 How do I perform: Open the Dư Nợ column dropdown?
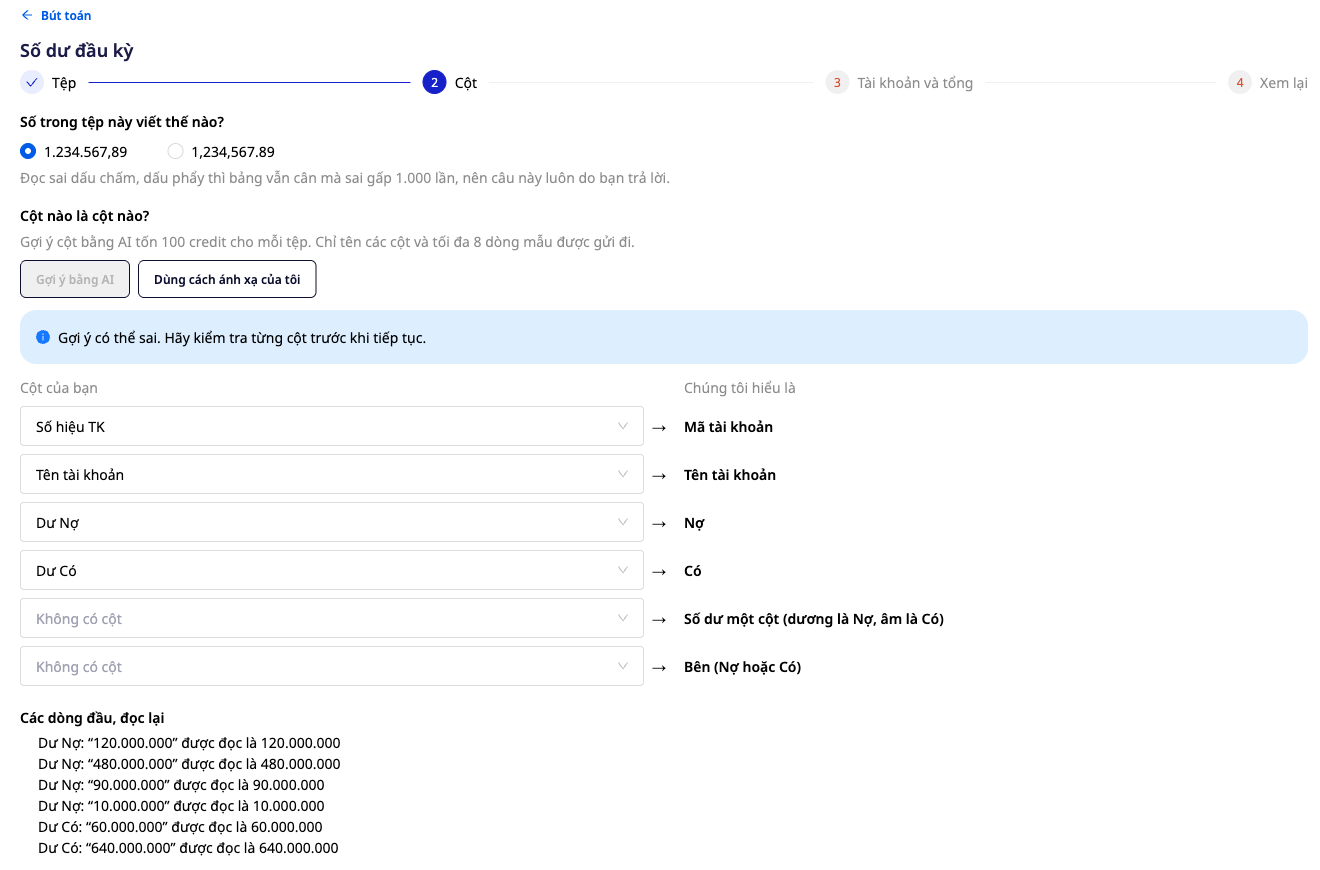click(332, 522)
